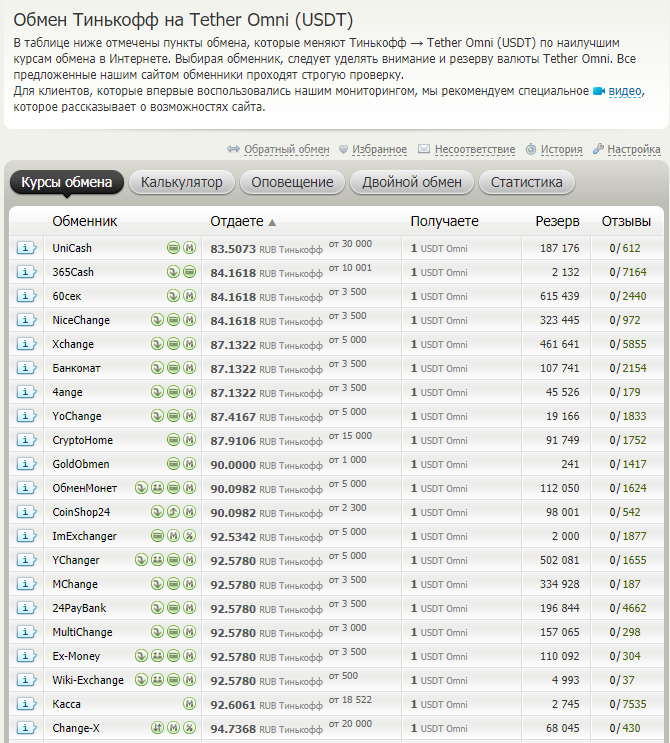Open the Статистика tab
This screenshot has height=743, width=670.
527,182
